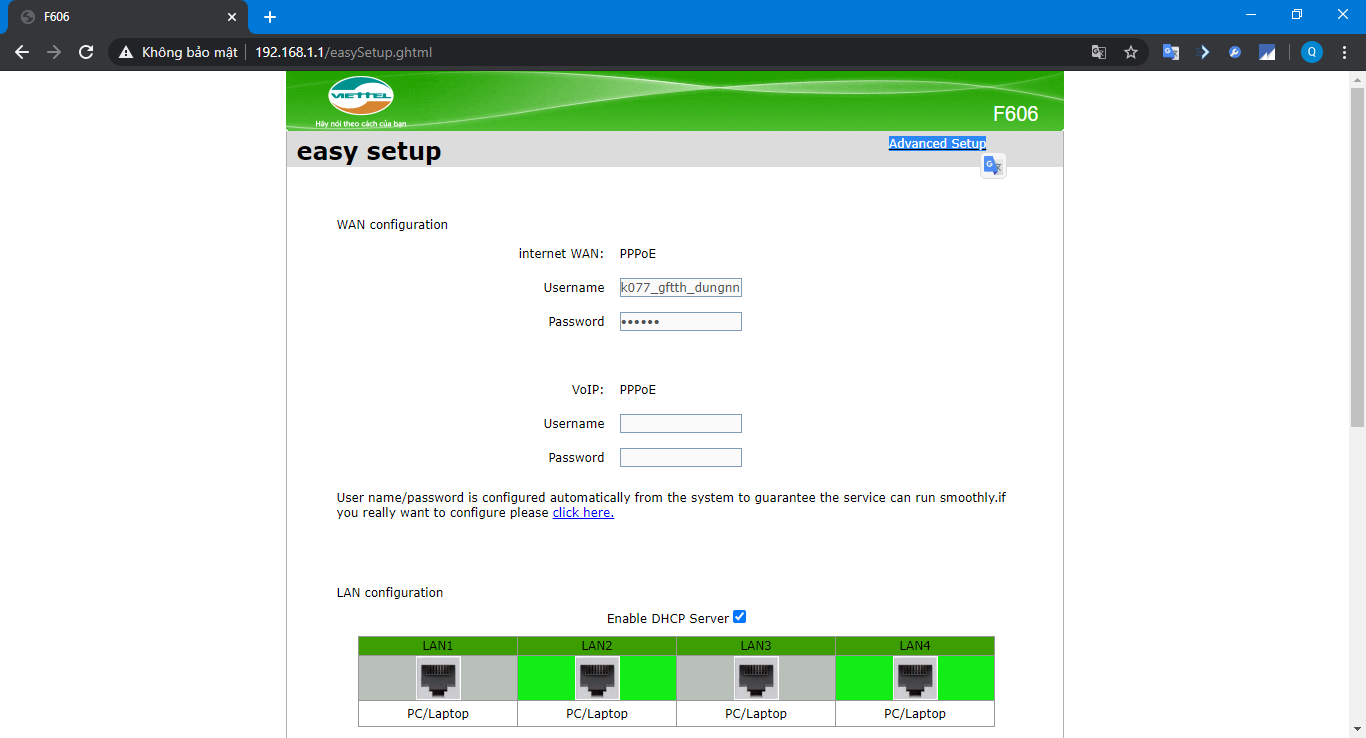The width and height of the screenshot is (1366, 738).
Task: Click the LAN2 column header
Action: point(597,646)
